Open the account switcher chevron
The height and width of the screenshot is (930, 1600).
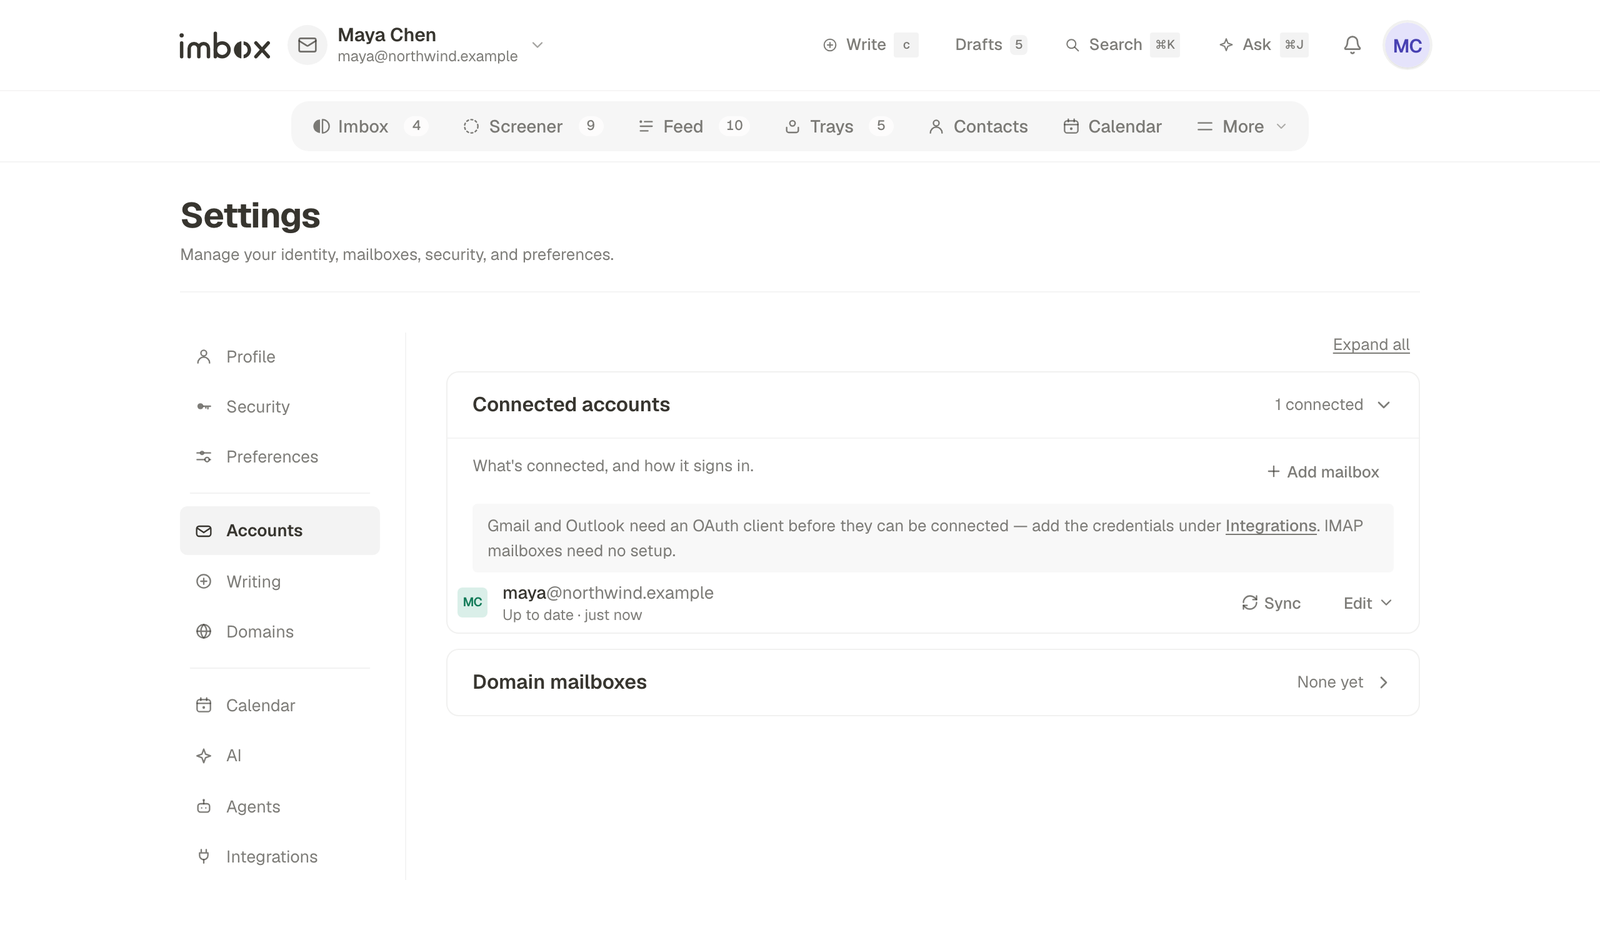(537, 45)
